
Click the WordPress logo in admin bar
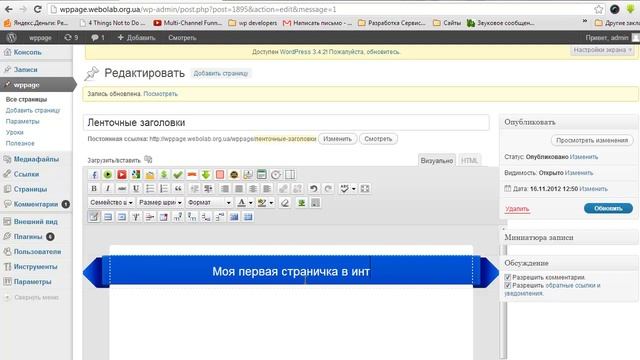point(11,38)
